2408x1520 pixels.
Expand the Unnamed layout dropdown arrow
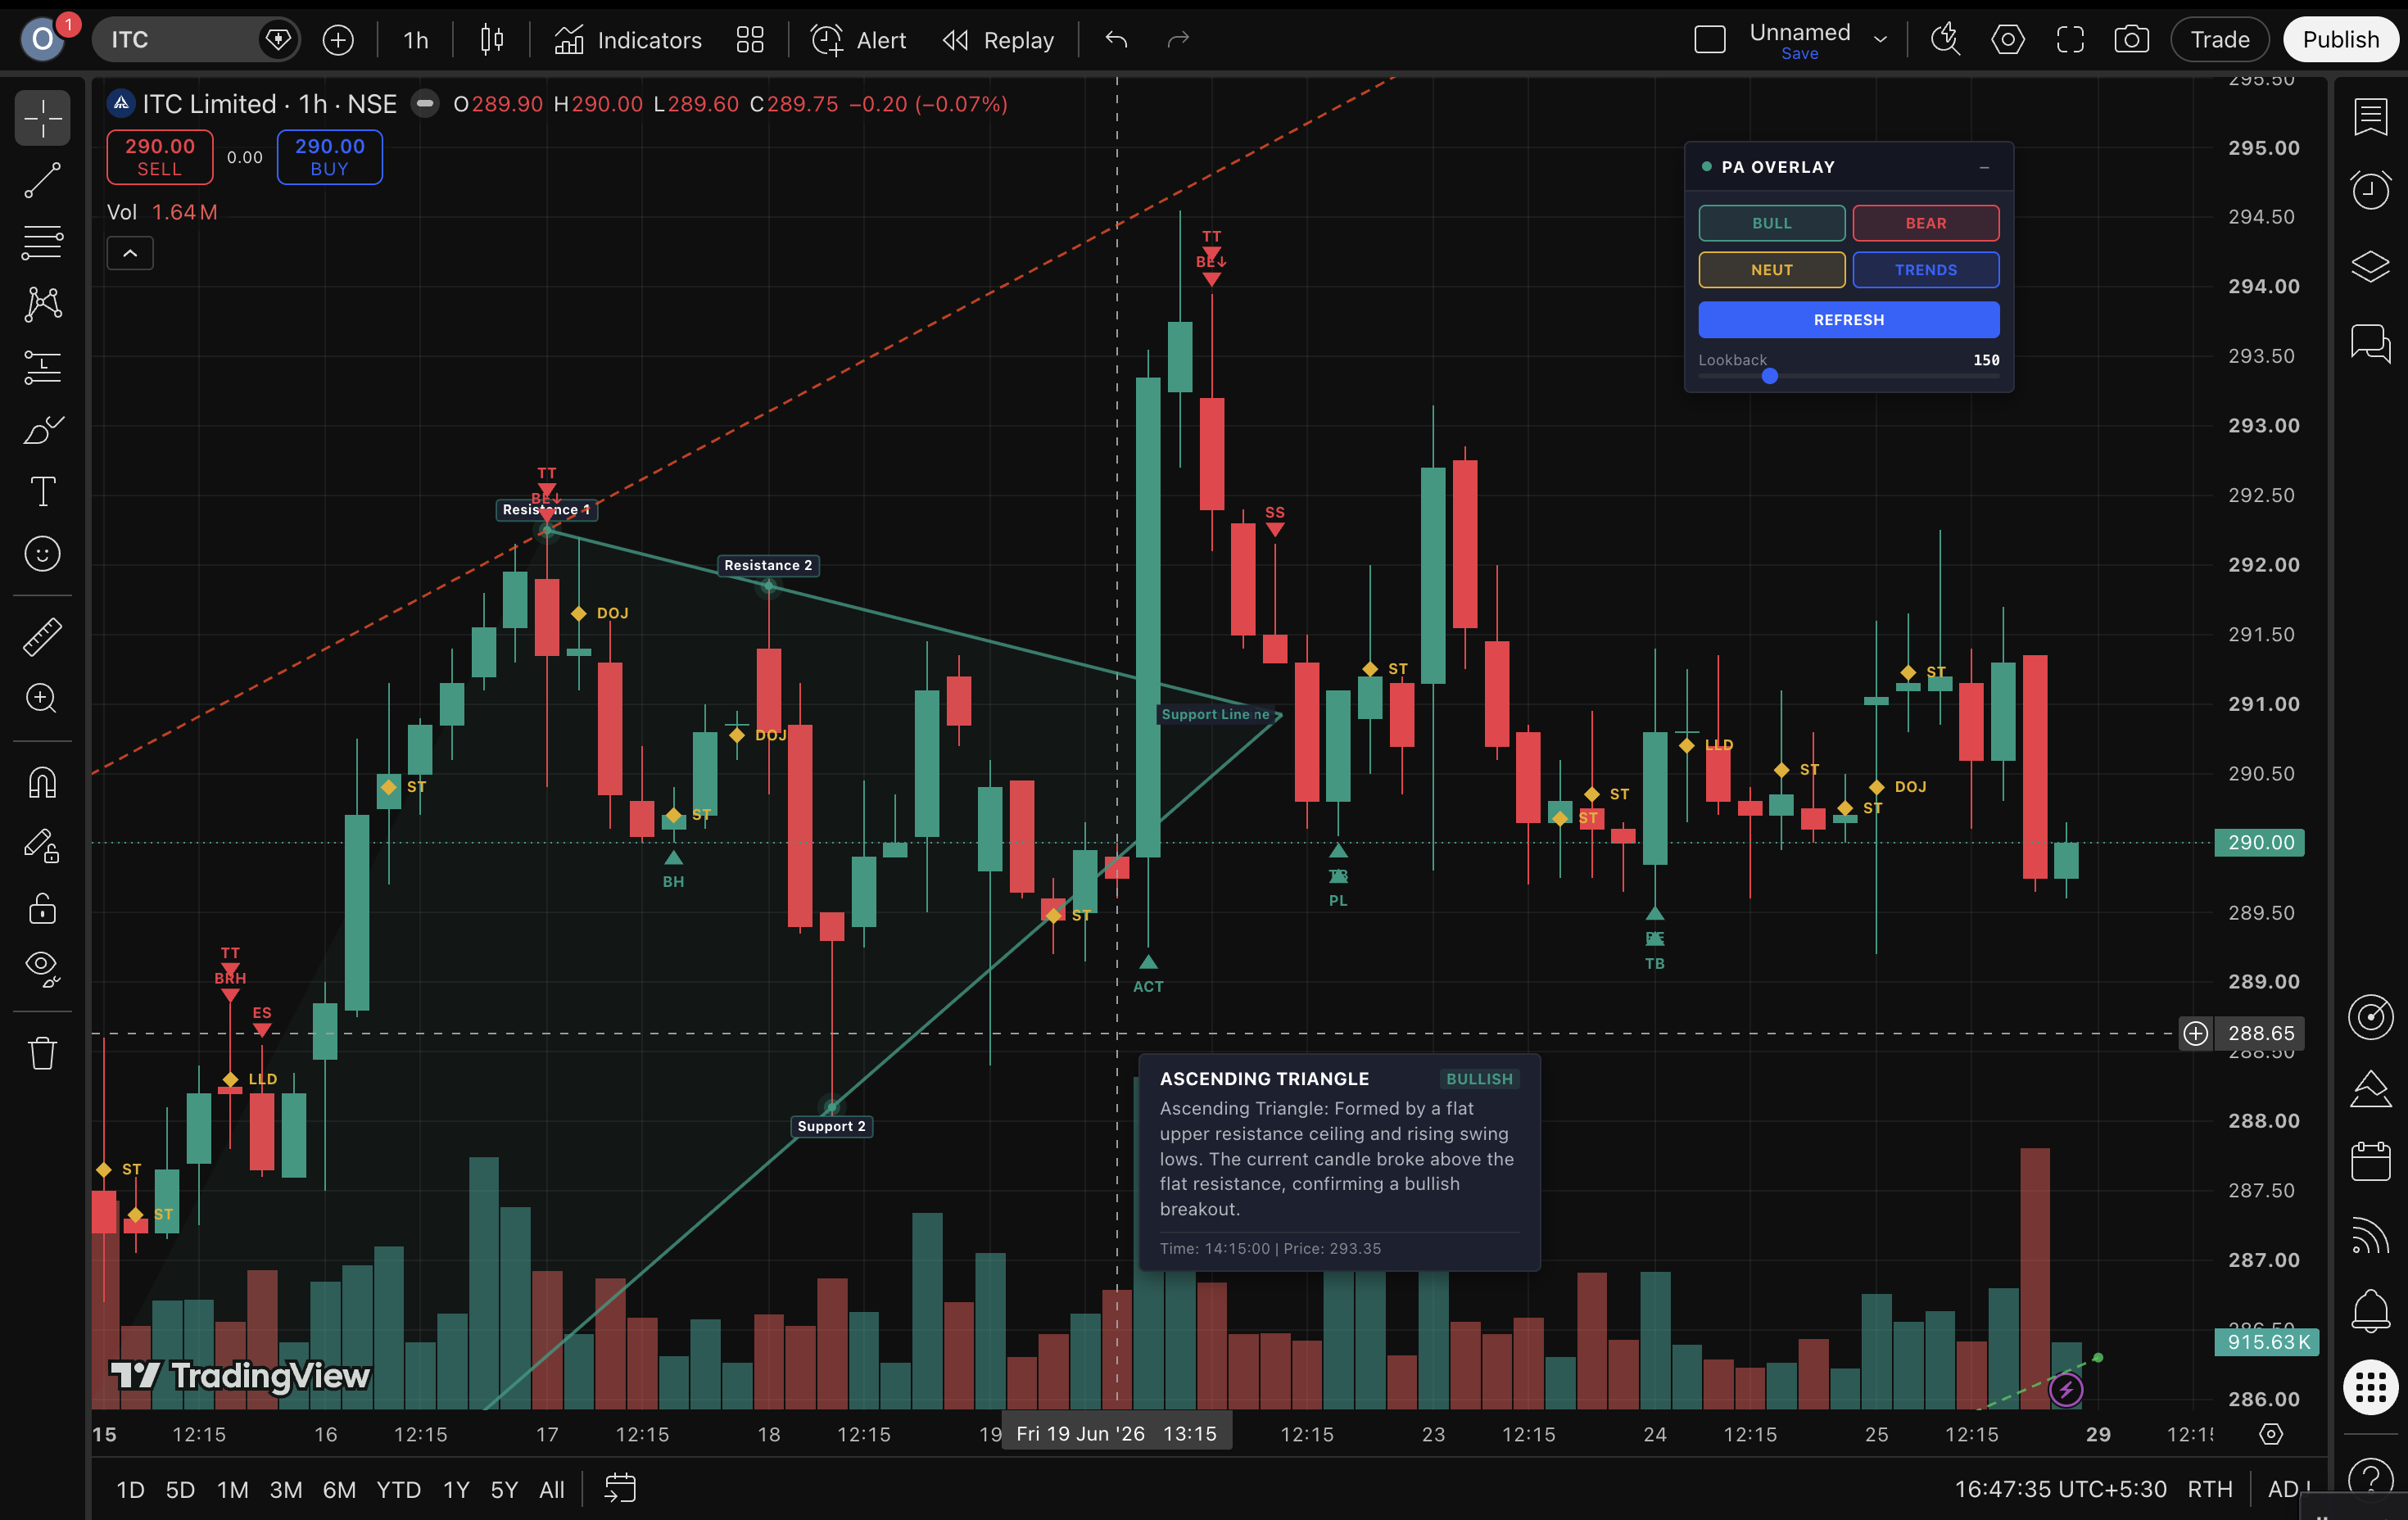tap(1880, 40)
